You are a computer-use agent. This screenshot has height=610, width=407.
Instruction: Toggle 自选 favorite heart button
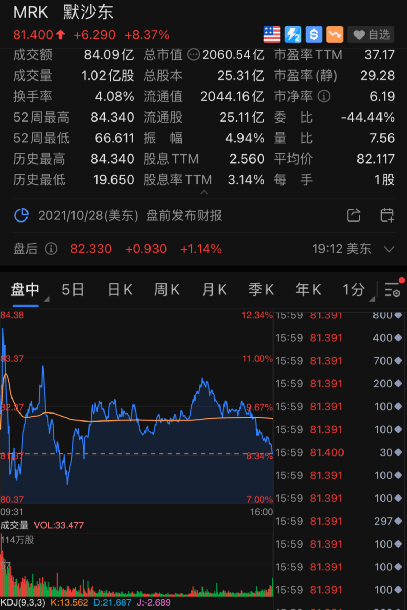click(371, 35)
